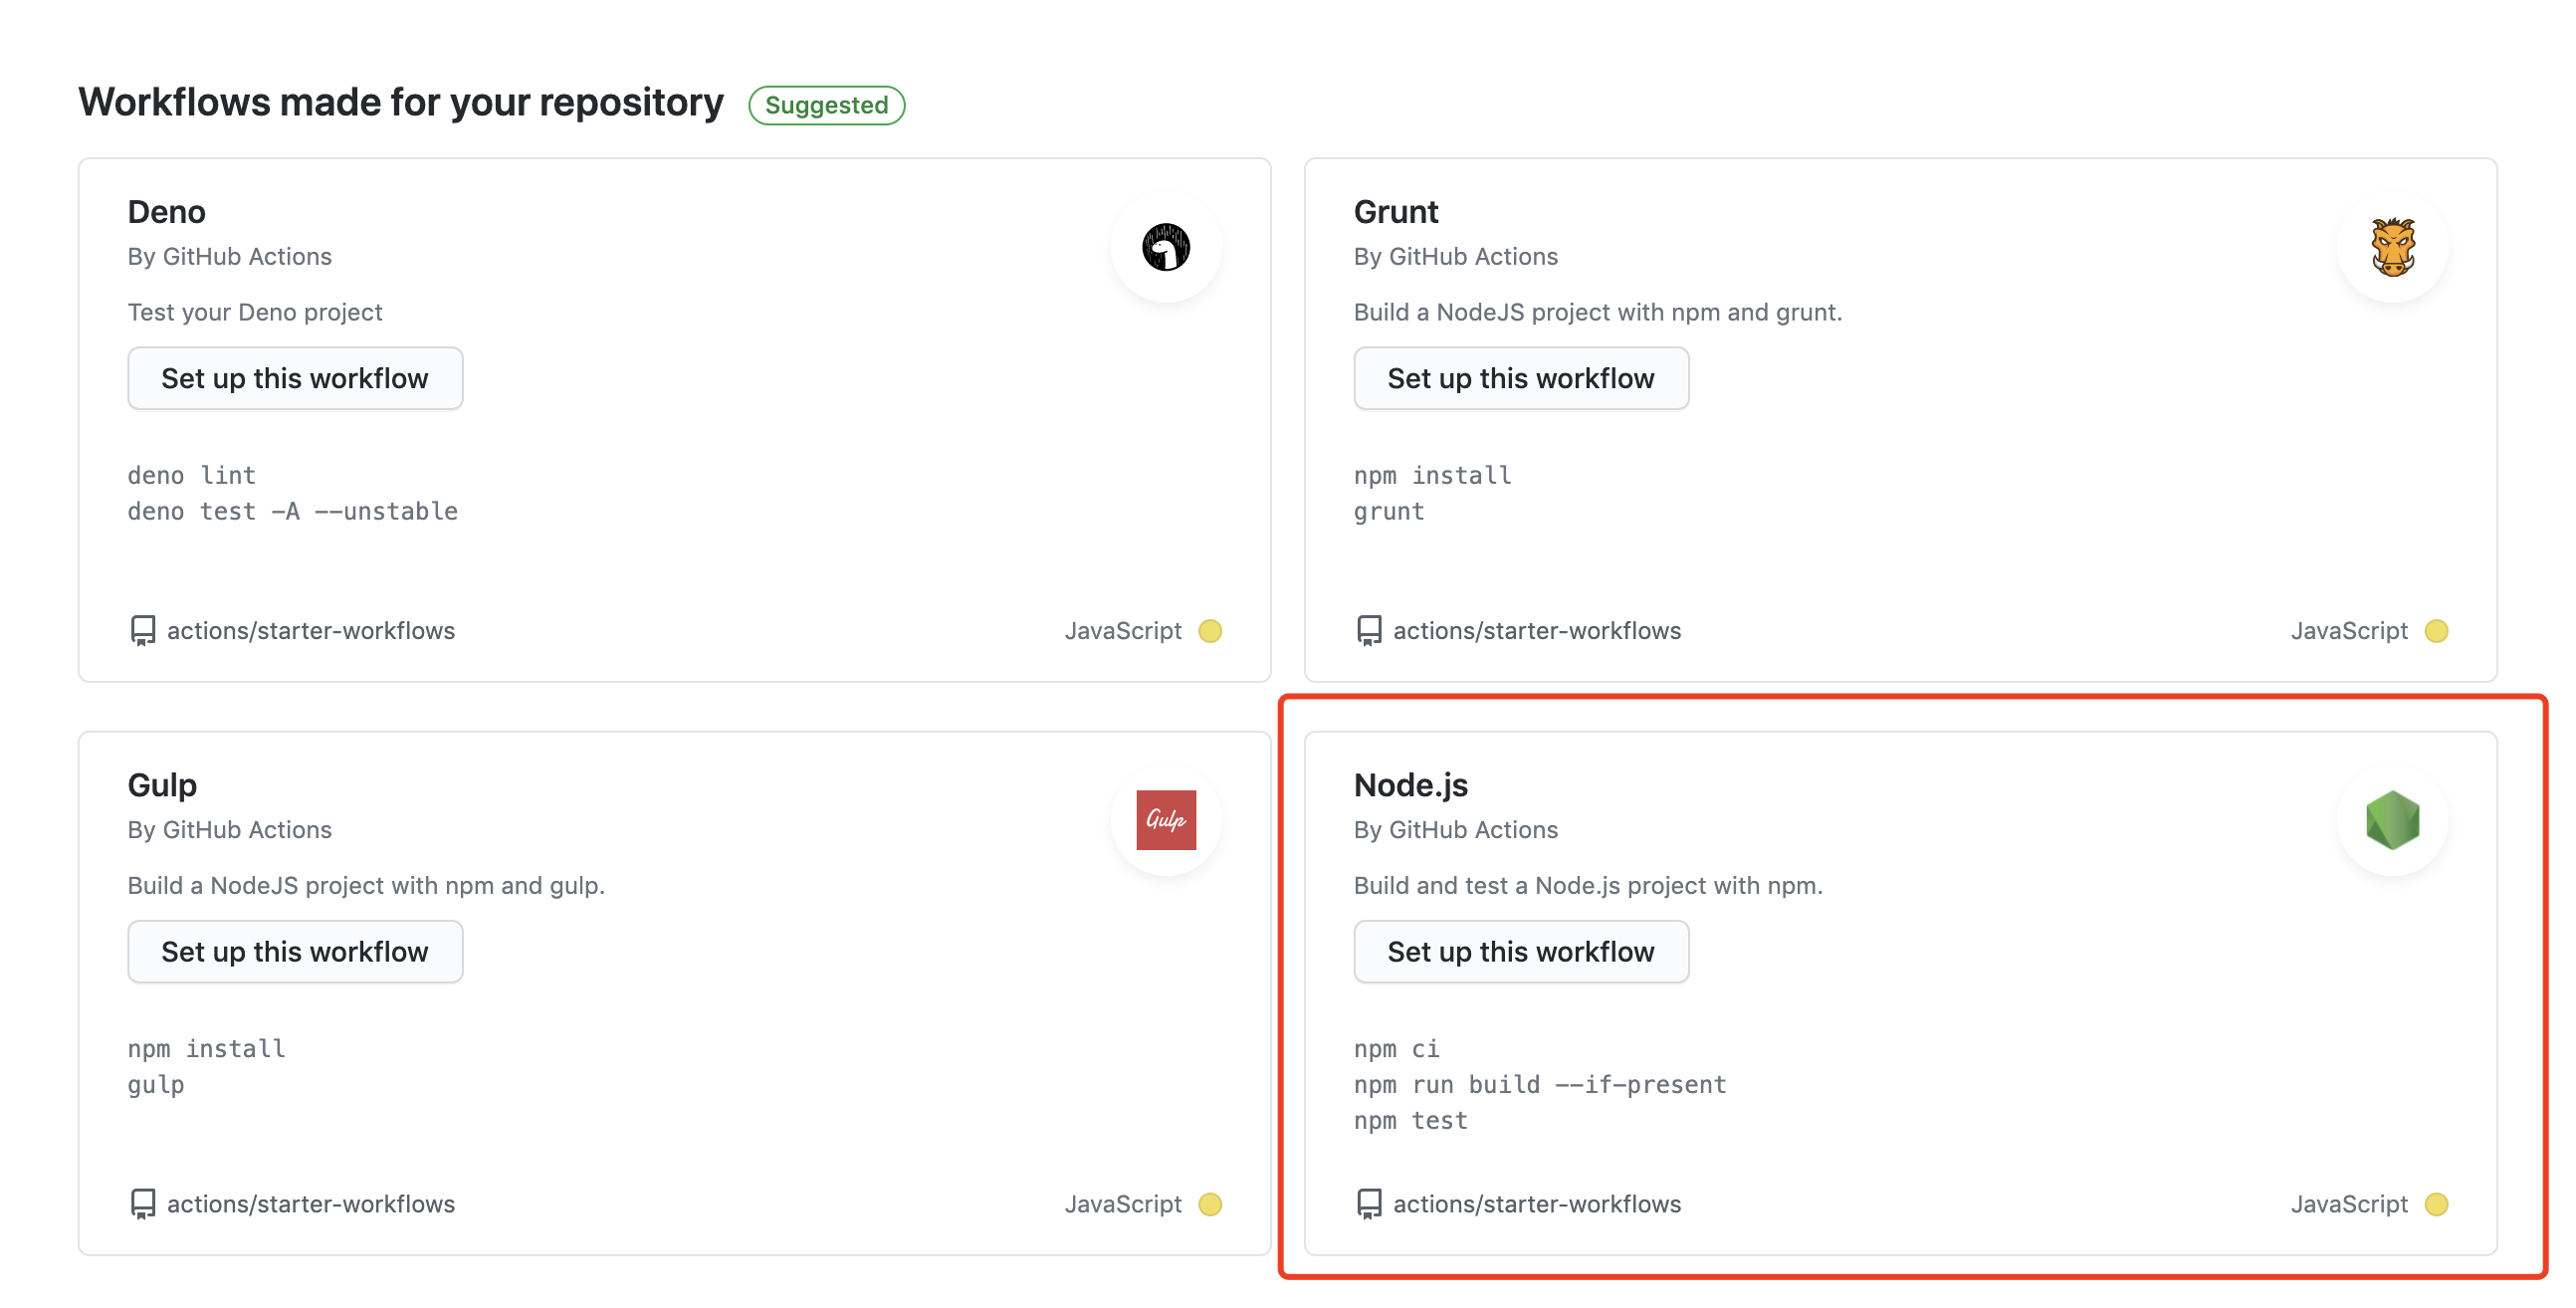Image resolution: width=2576 pixels, height=1308 pixels.
Task: Click JavaScript language label in Grunt card
Action: 2349,631
